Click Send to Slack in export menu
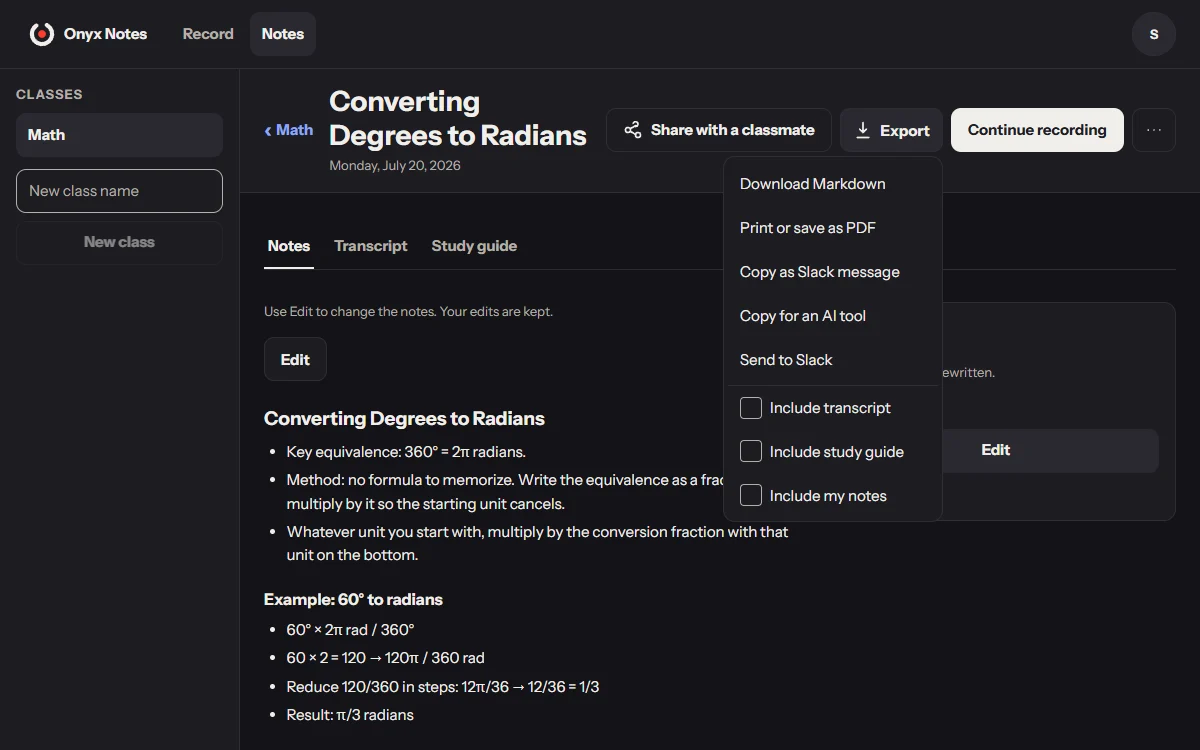Image resolution: width=1200 pixels, height=750 pixels. coord(833,360)
